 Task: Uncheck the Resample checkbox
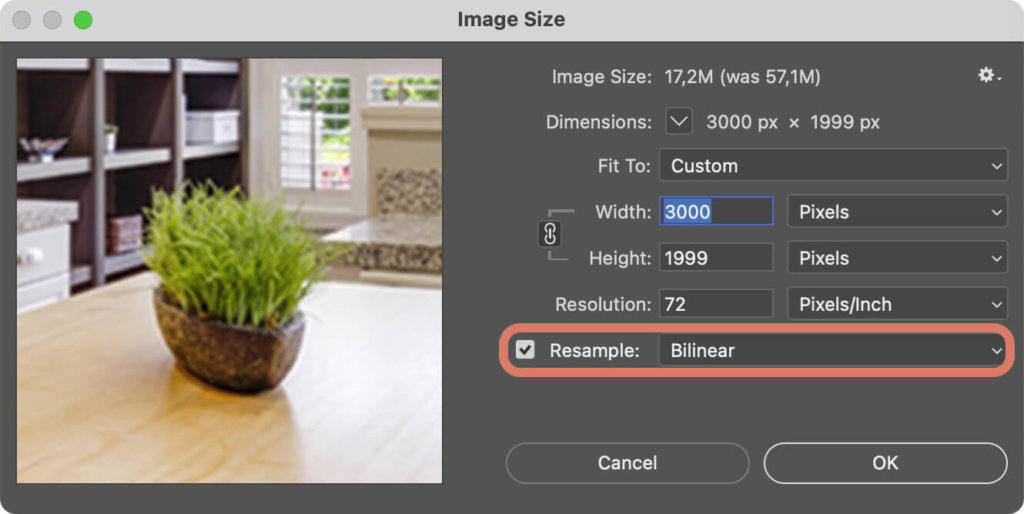(525, 350)
